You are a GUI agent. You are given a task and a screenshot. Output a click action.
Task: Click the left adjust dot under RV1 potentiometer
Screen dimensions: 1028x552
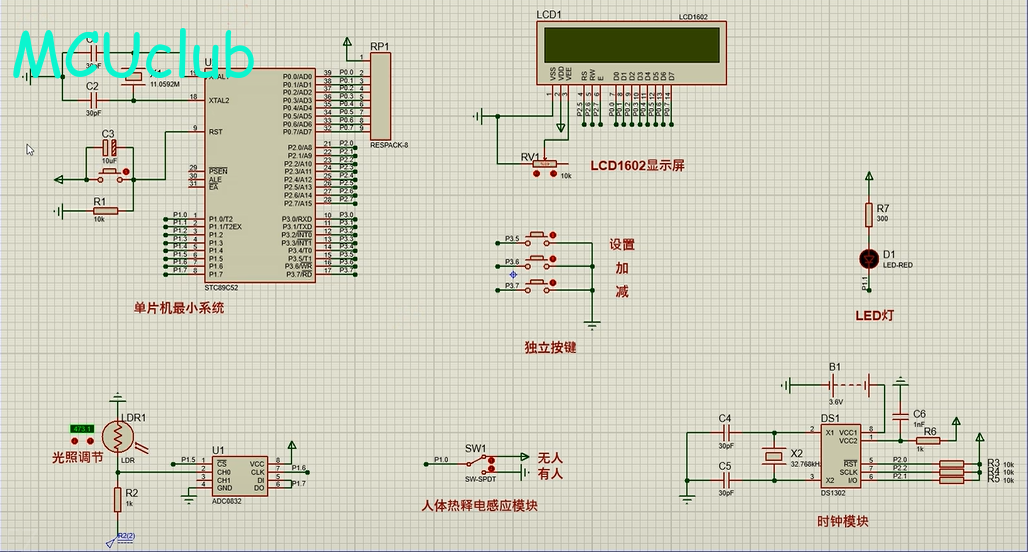click(x=538, y=174)
